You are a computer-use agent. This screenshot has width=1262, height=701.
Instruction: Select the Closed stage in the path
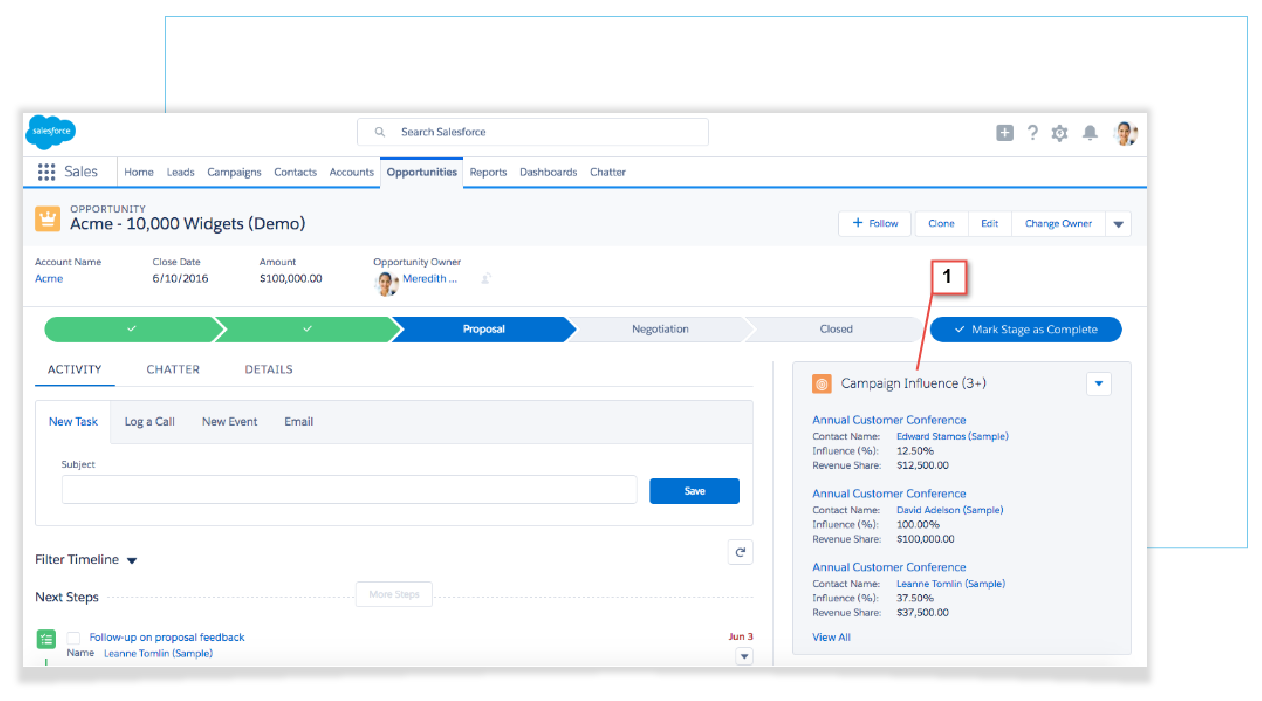point(836,329)
